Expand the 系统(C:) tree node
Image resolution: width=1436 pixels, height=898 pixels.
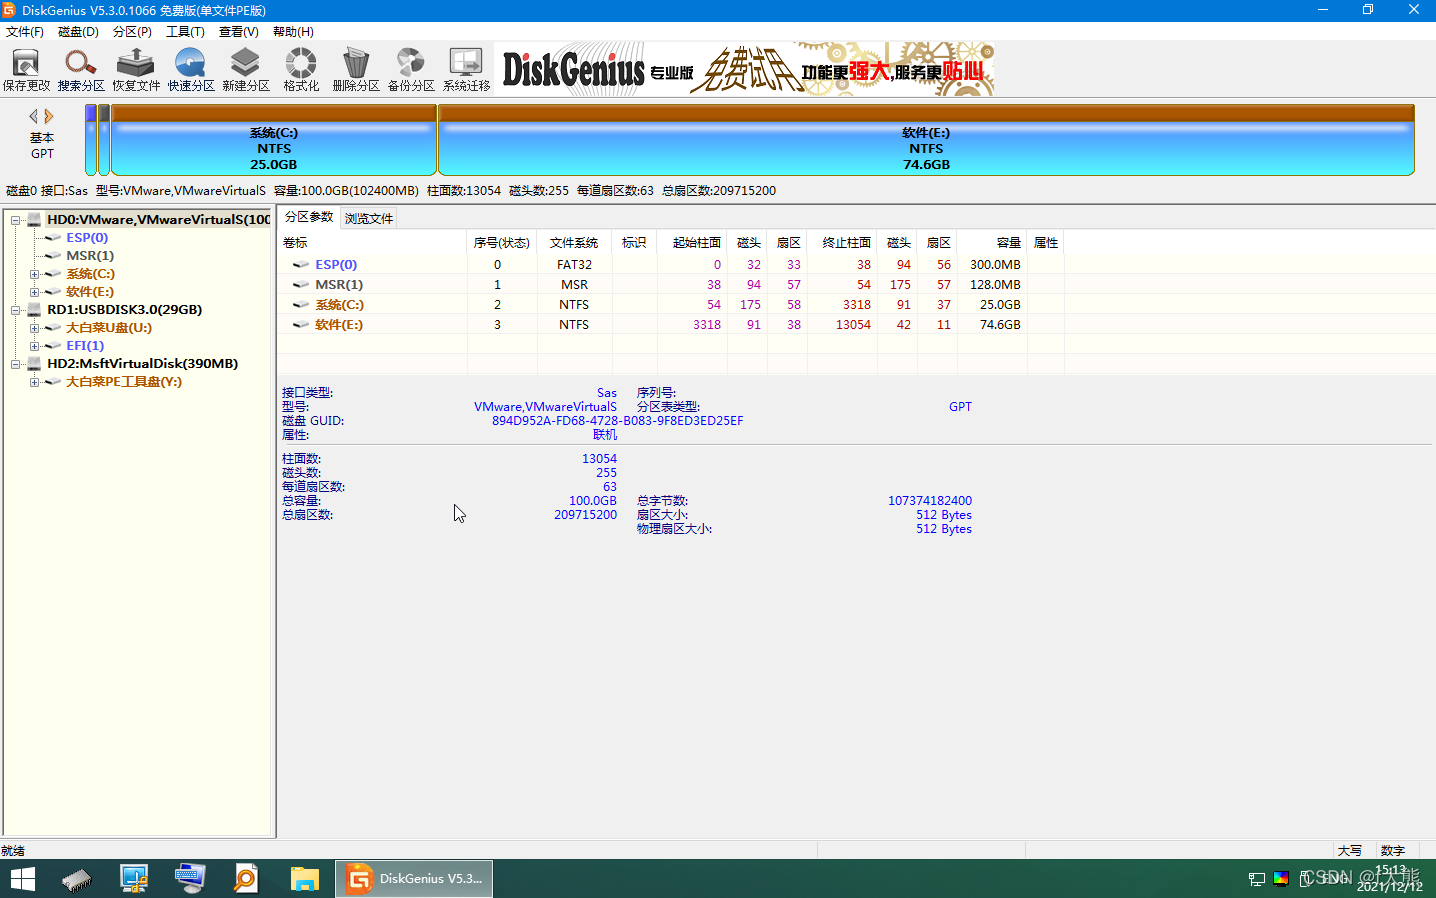click(x=34, y=274)
